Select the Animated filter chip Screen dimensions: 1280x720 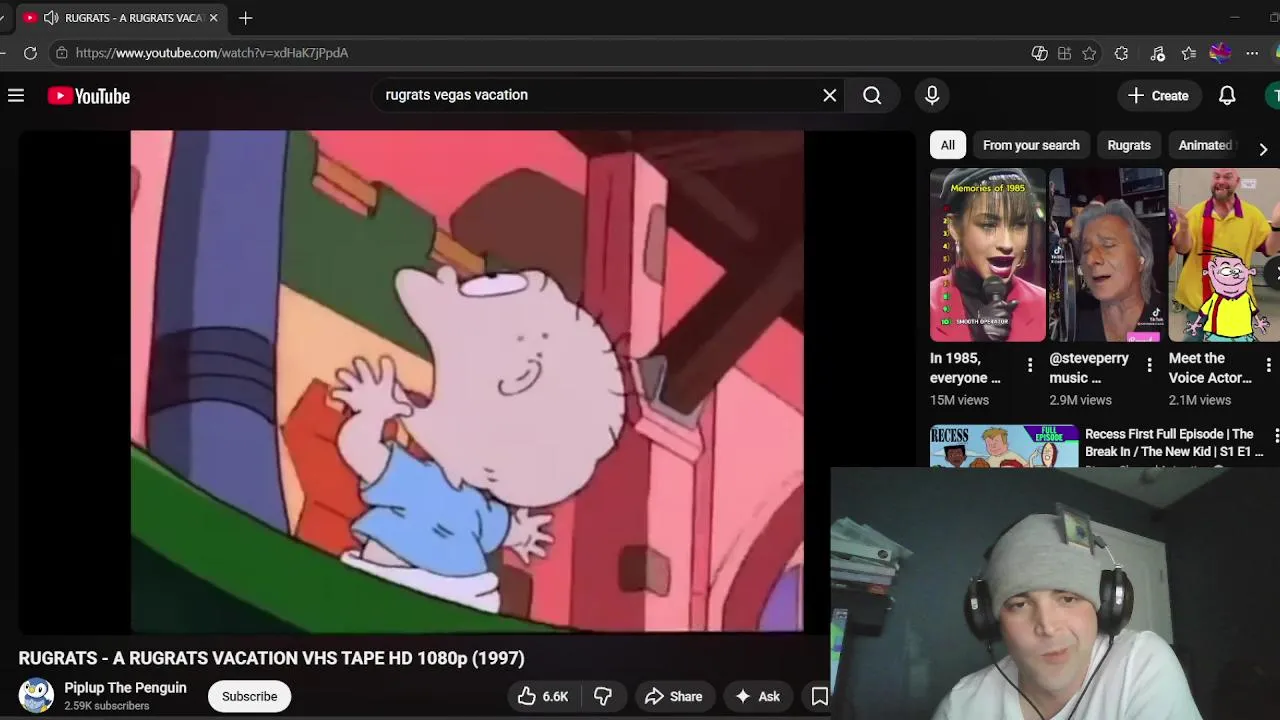(1206, 145)
